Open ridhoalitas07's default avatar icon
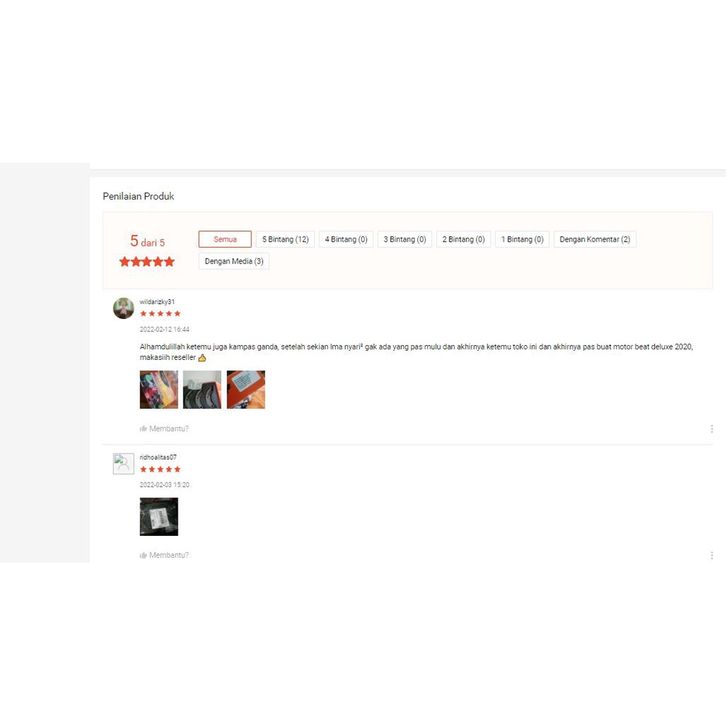 (x=124, y=463)
